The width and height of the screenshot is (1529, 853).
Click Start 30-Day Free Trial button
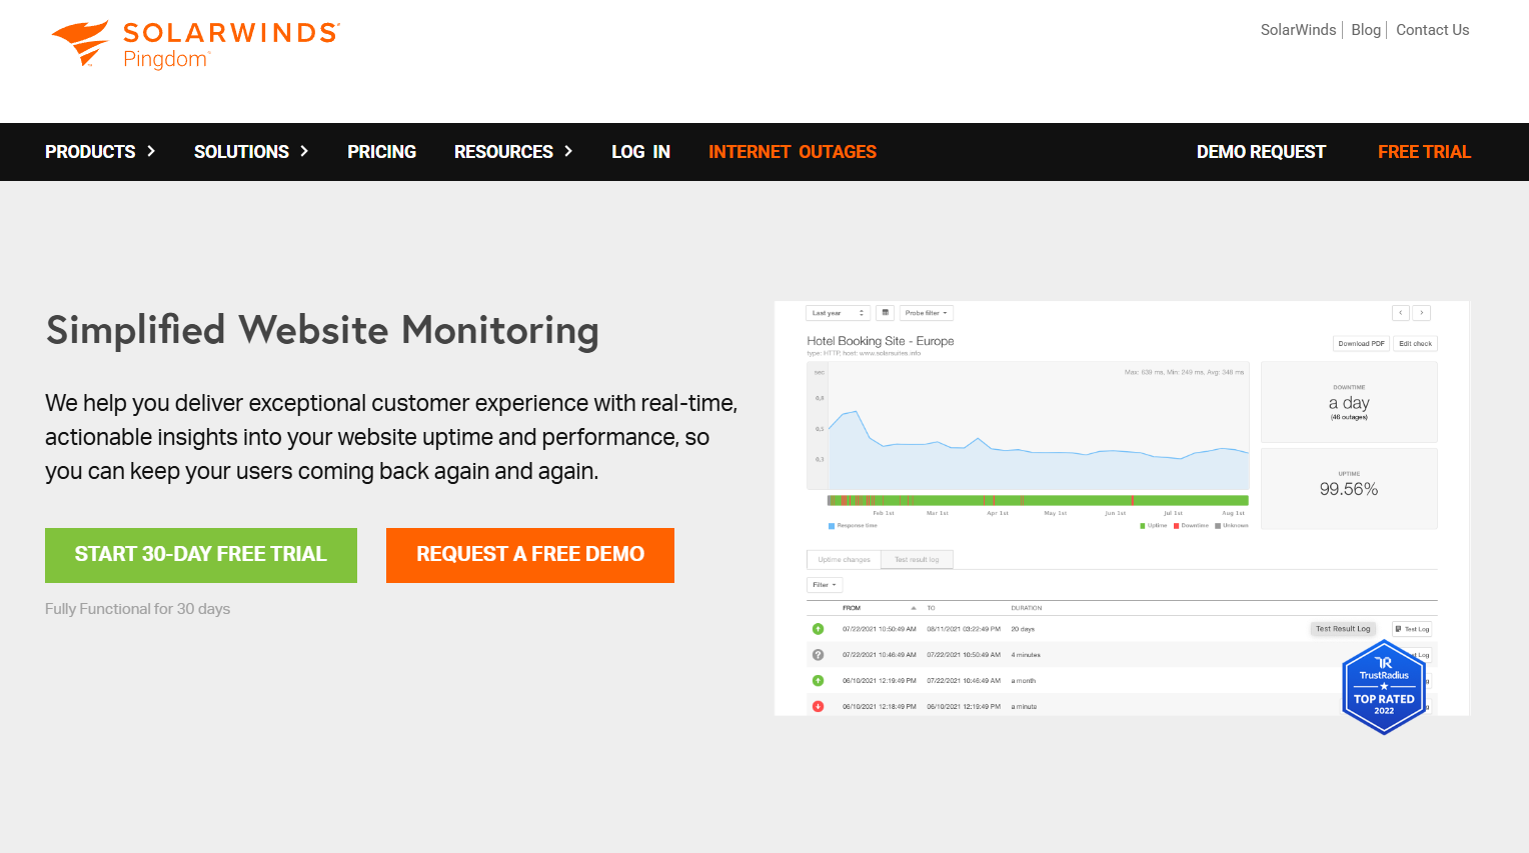(x=201, y=555)
